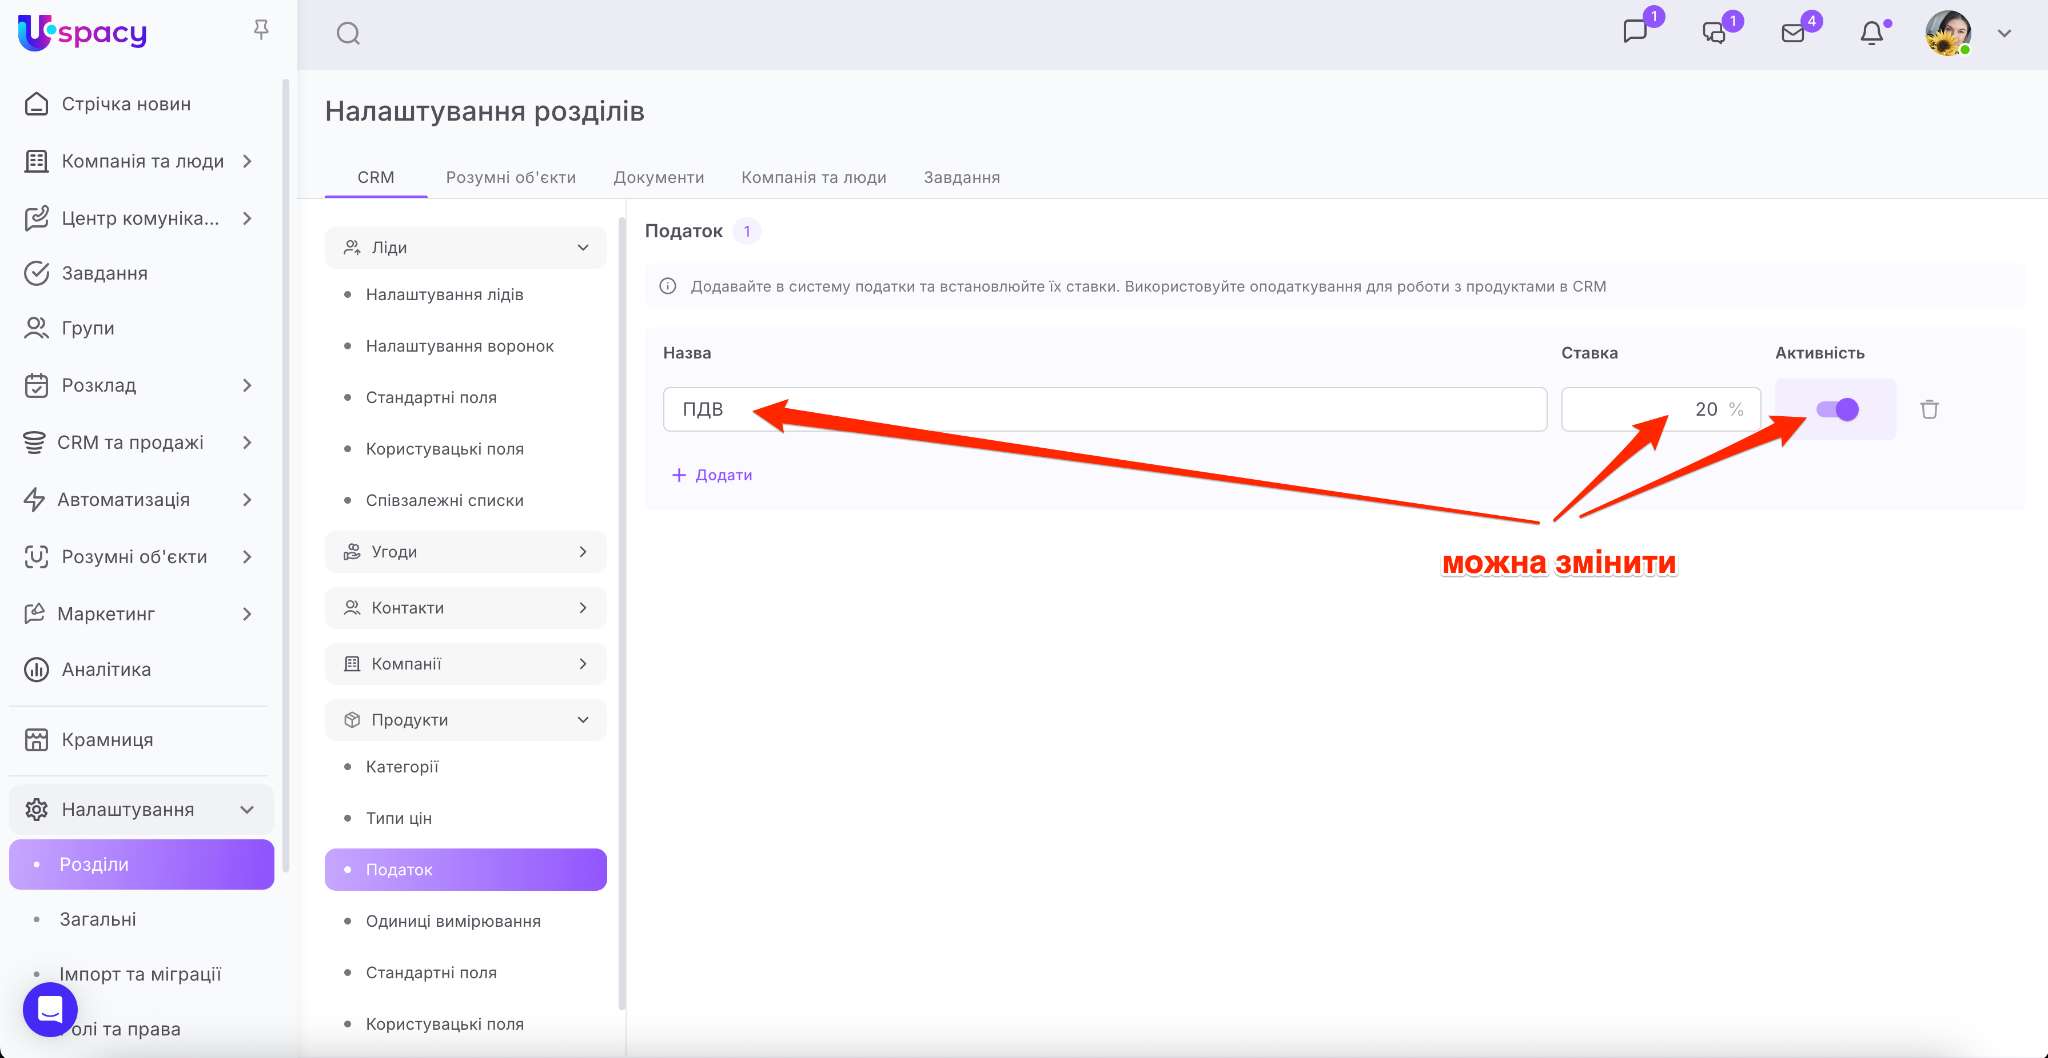Toggle the ПДВ tax activity switch
Screen dimensions: 2048x1058
(1837, 409)
